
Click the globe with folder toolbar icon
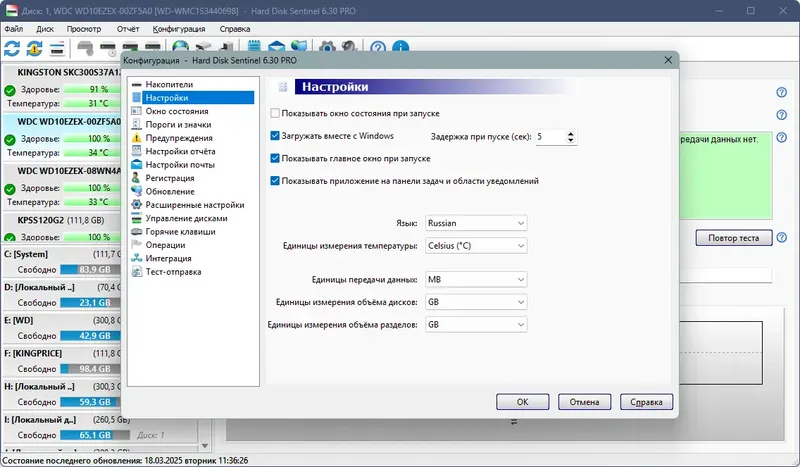(x=299, y=46)
